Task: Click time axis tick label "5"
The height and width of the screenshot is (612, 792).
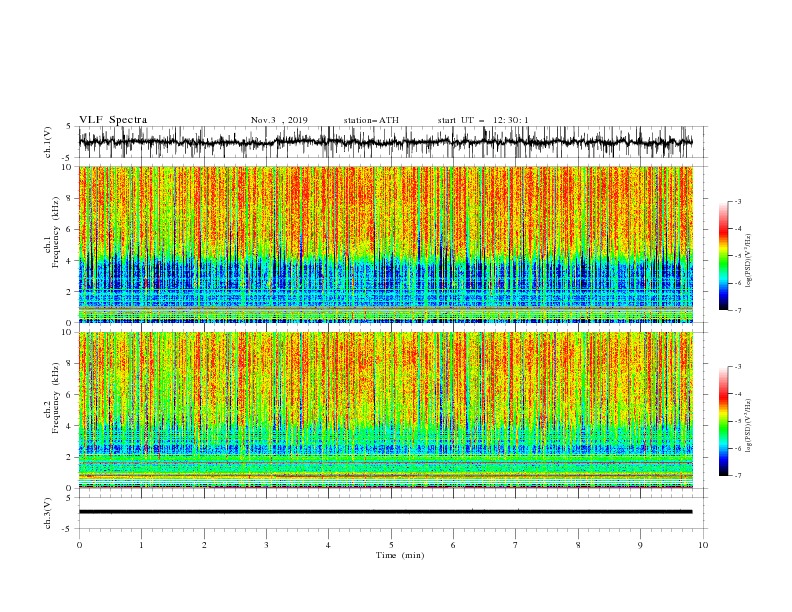Action: point(391,545)
